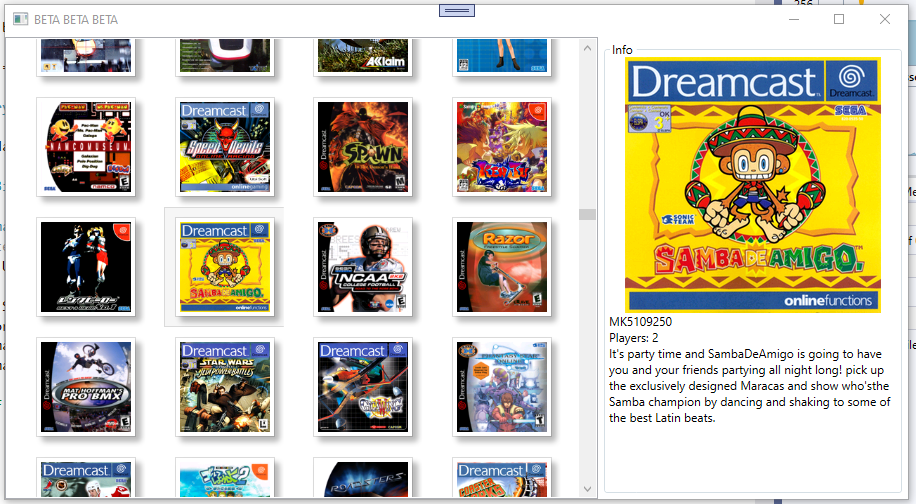Image resolution: width=916 pixels, height=504 pixels.
Task: Select the Dreamcast spaceship shooter cover
Action: [x=363, y=387]
